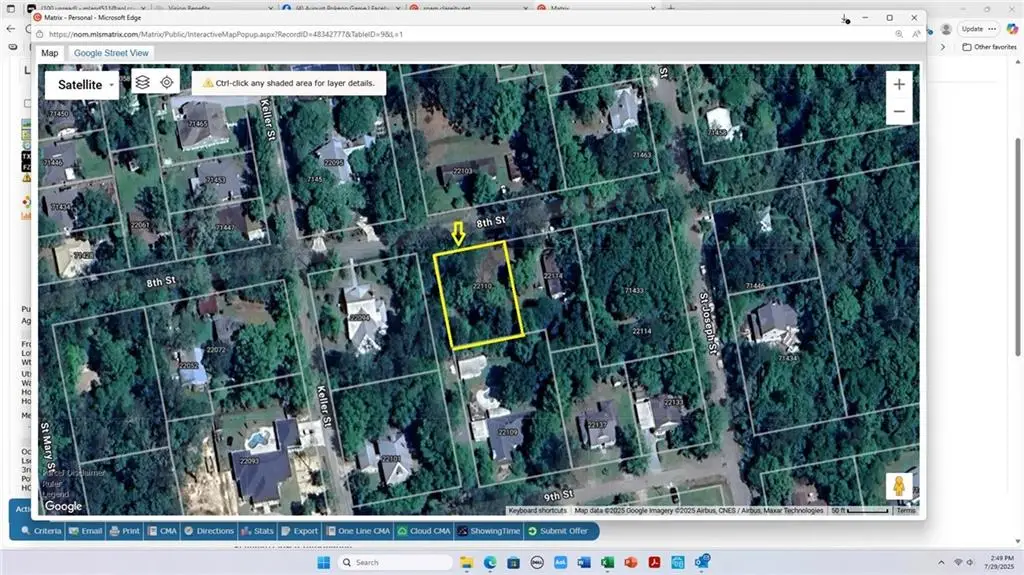
Task: Click parcel label 22103 on the map
Action: point(462,171)
